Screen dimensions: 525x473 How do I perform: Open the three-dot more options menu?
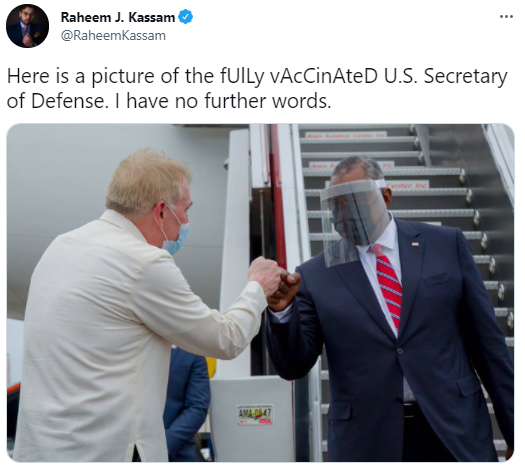pyautogui.click(x=506, y=16)
